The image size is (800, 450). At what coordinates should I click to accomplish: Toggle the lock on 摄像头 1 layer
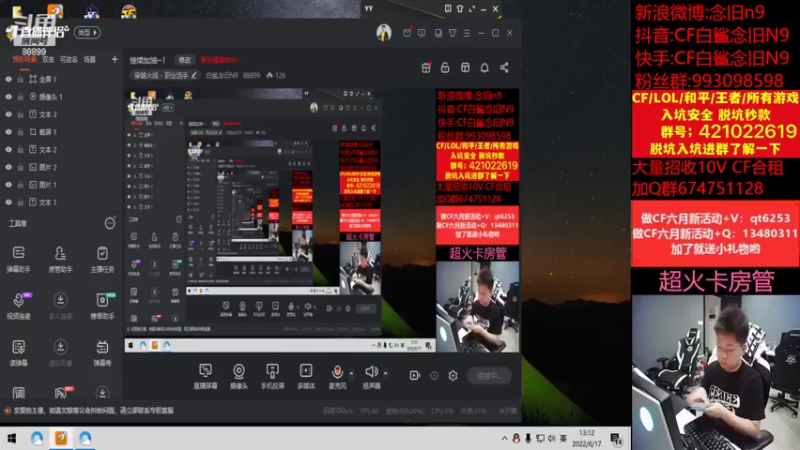20,97
